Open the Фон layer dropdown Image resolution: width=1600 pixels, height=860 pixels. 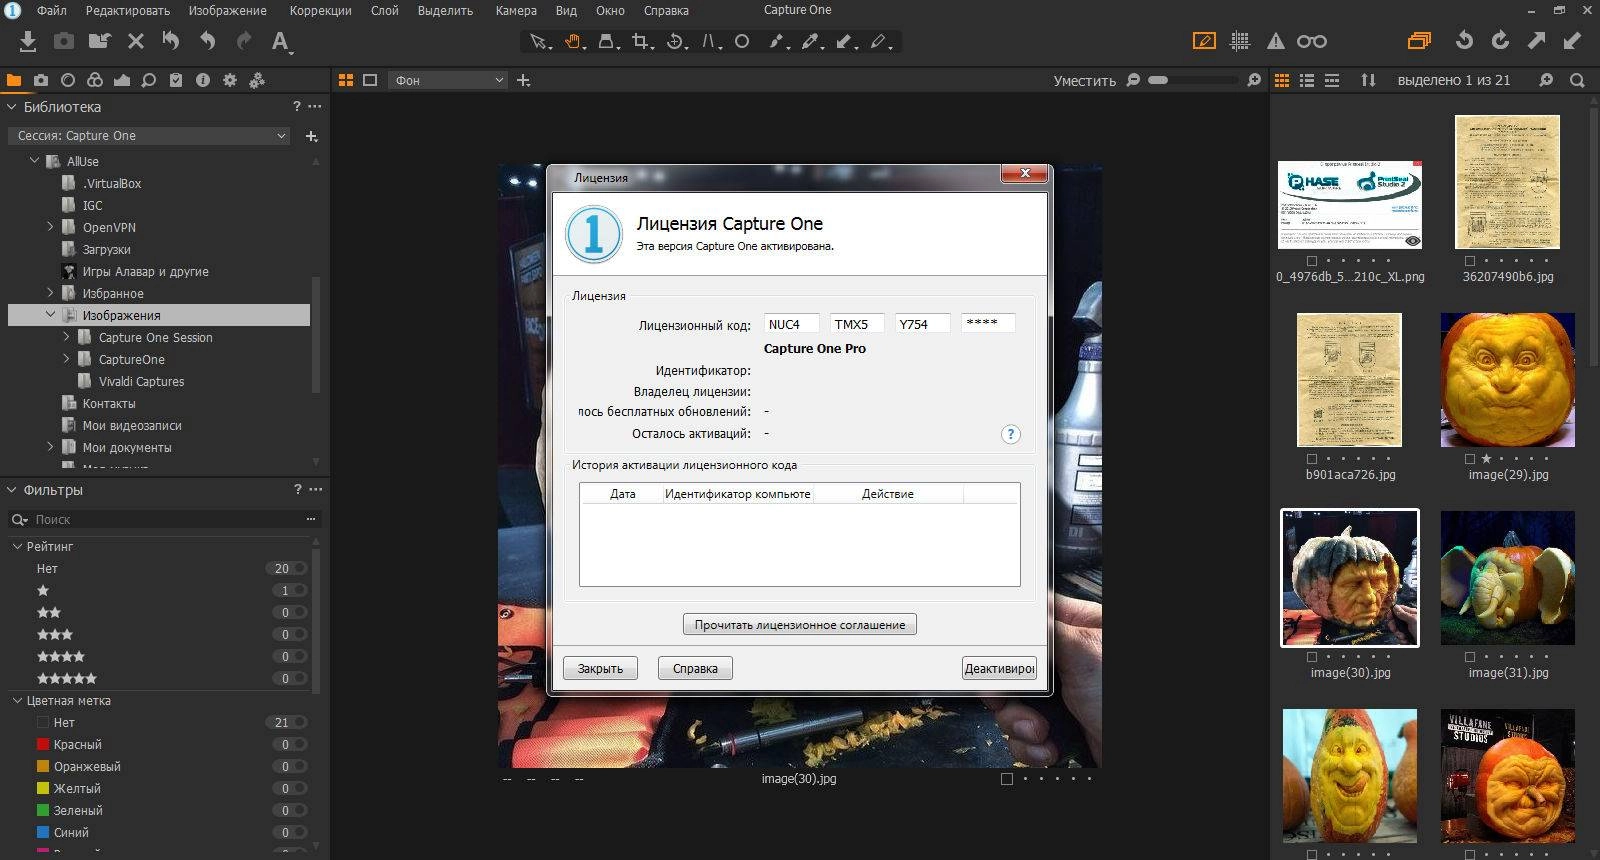(x=448, y=80)
